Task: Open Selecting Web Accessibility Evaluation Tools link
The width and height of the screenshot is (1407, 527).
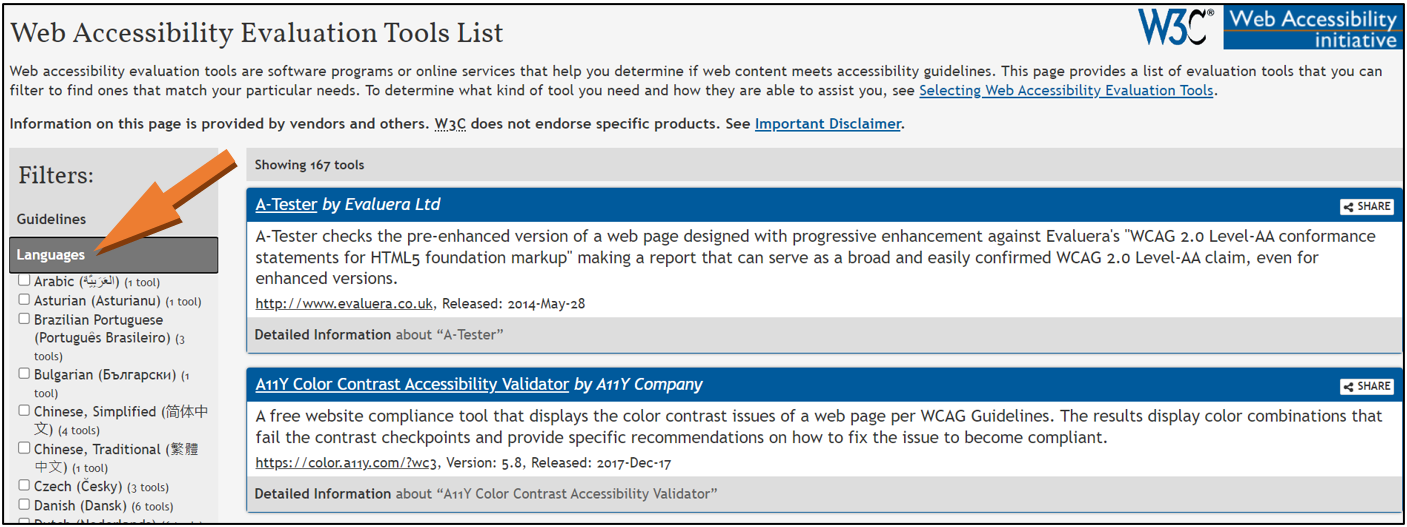Action: 1066,90
